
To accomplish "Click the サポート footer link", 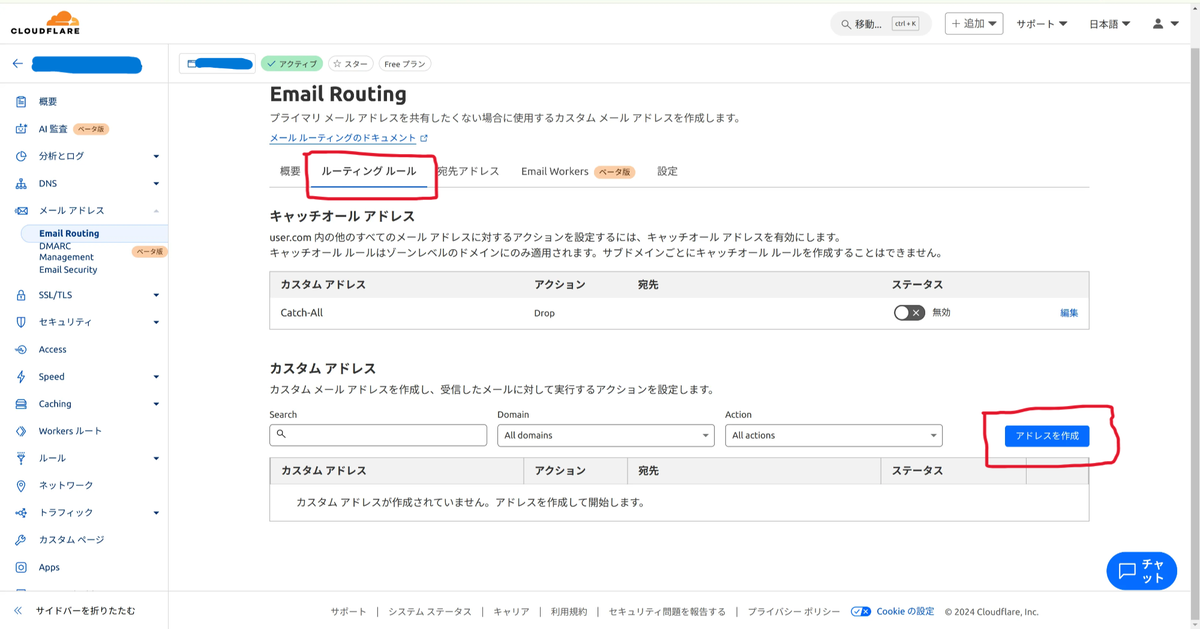I will pos(349,612).
